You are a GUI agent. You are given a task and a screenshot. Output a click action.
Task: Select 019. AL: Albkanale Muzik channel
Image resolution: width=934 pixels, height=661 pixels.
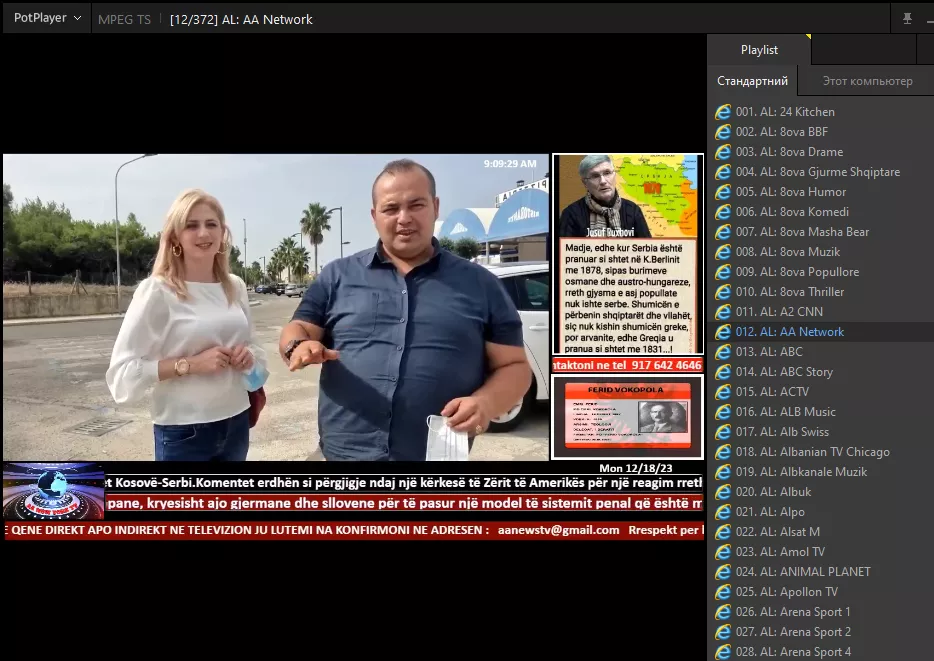point(822,472)
